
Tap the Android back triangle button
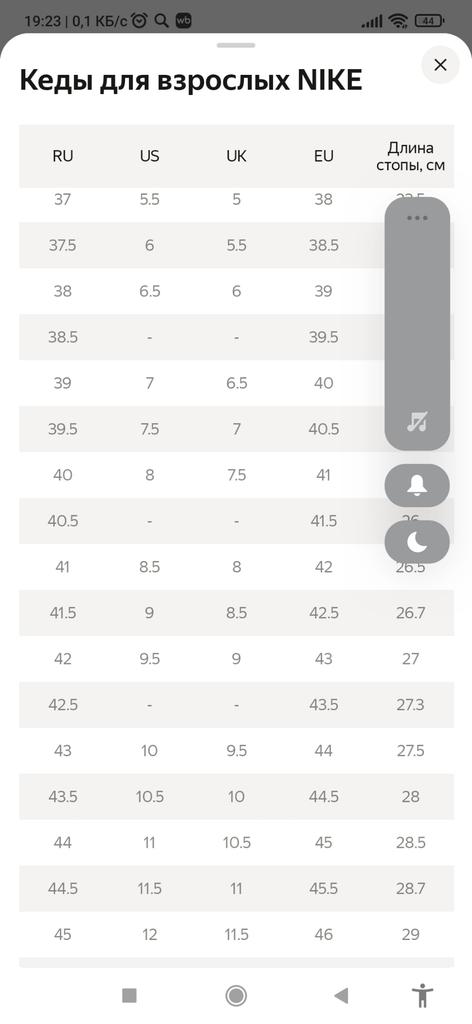tap(341, 995)
